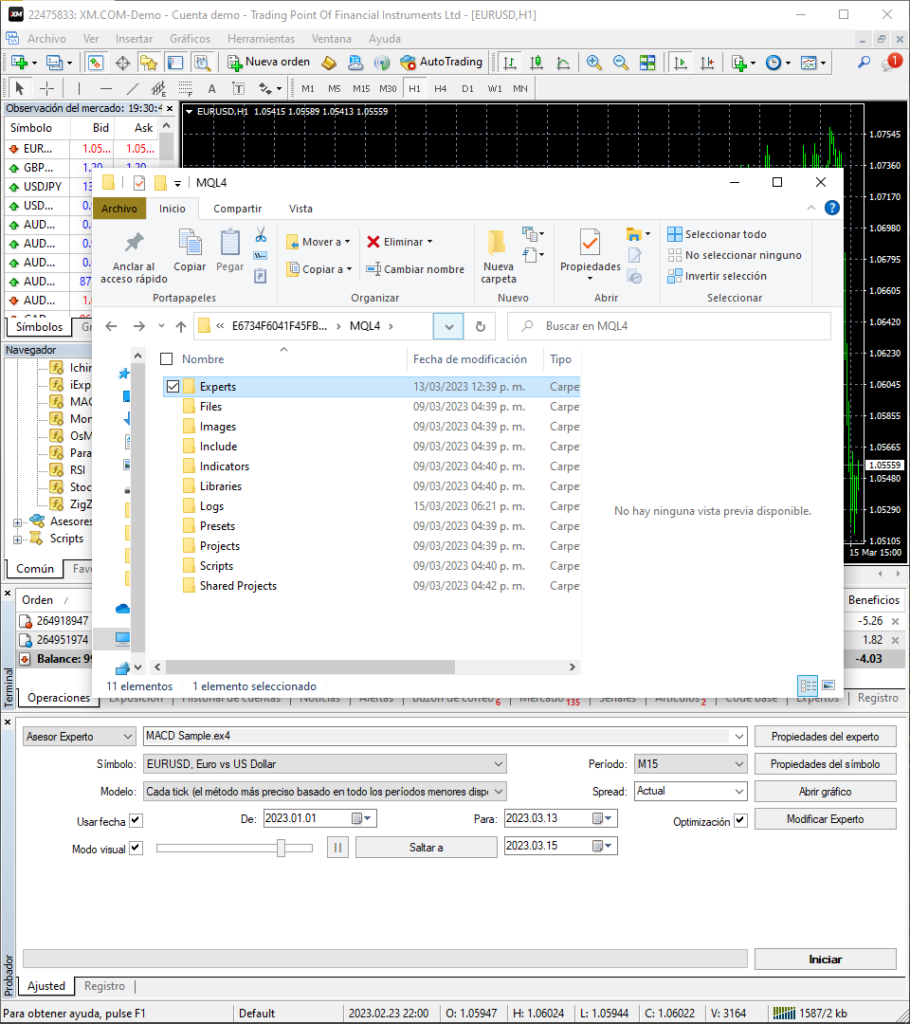Open the notifications bubble with red badge

click(891, 62)
